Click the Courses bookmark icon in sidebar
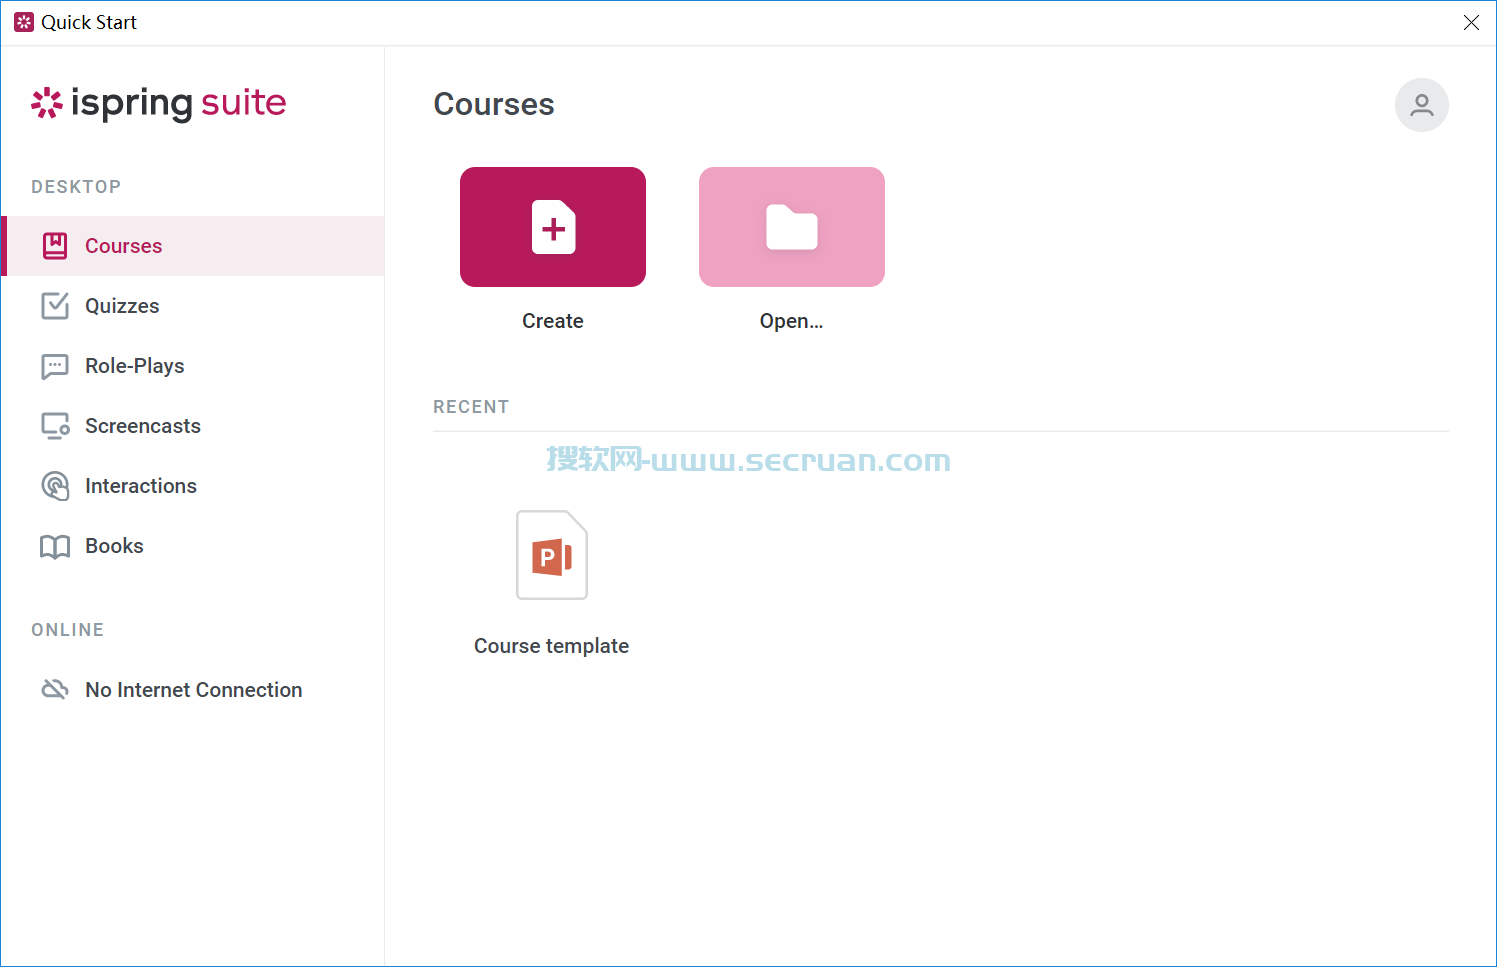Screen dimensions: 1497x967 55,246
